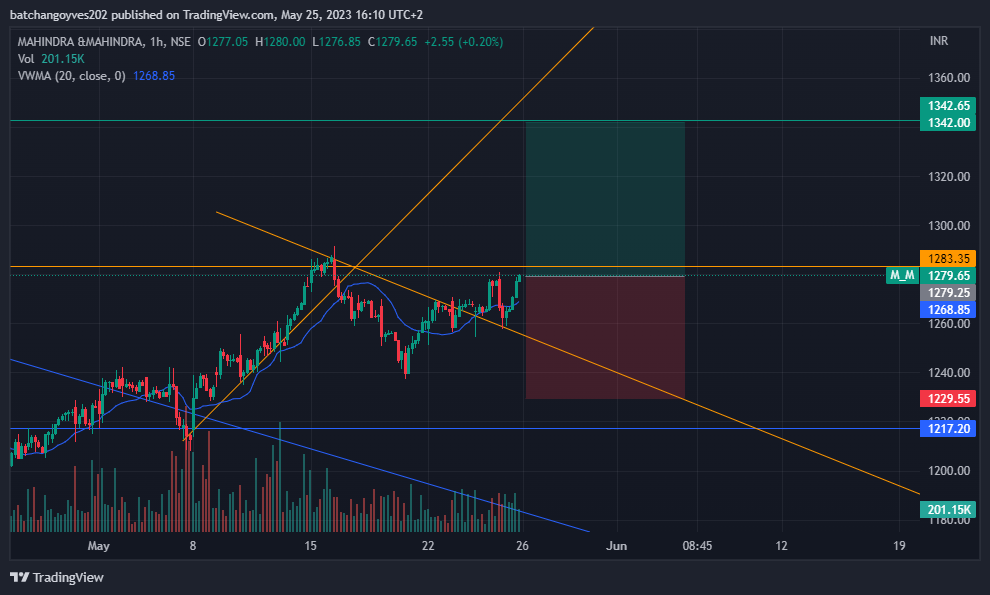Image resolution: width=990 pixels, height=595 pixels.
Task: Click the close value C1279.65 in the header
Action: [x=392, y=42]
